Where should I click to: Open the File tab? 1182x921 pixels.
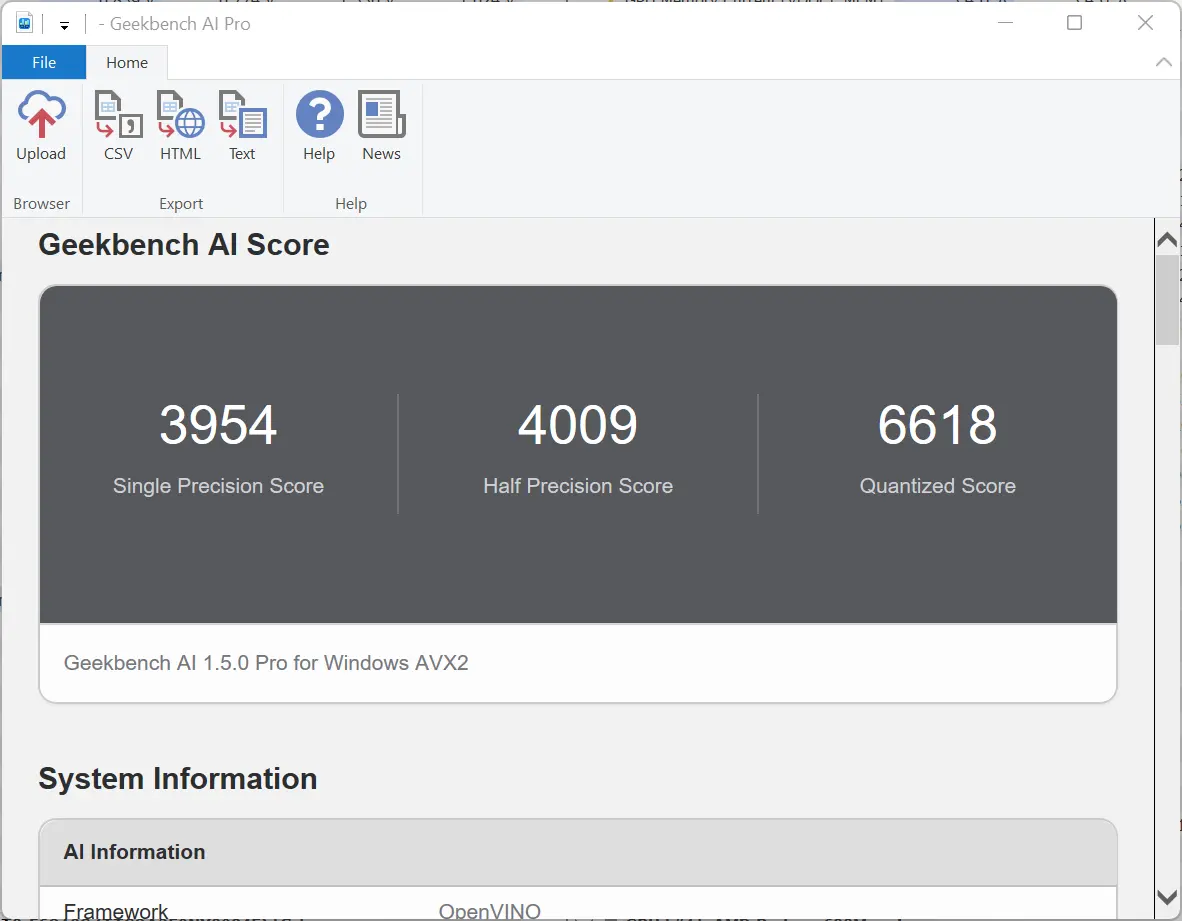[44, 62]
